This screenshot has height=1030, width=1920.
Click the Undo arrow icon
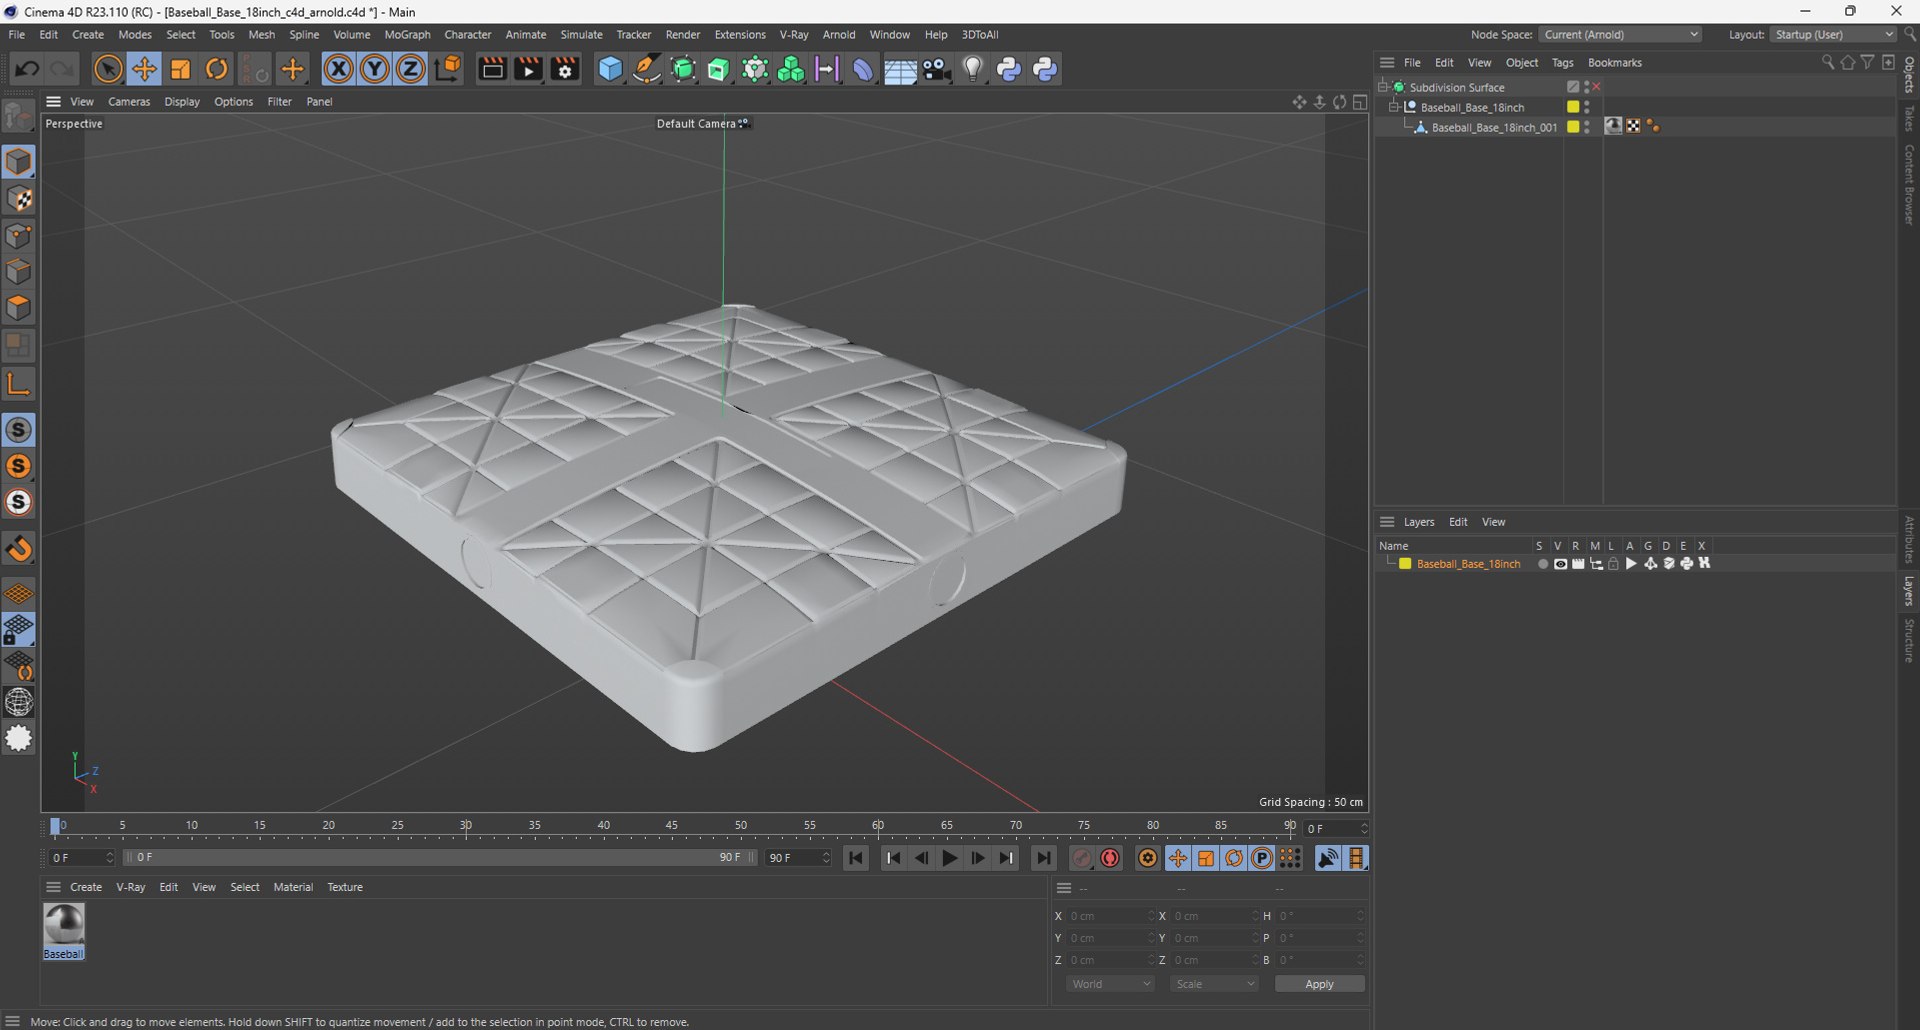27,69
